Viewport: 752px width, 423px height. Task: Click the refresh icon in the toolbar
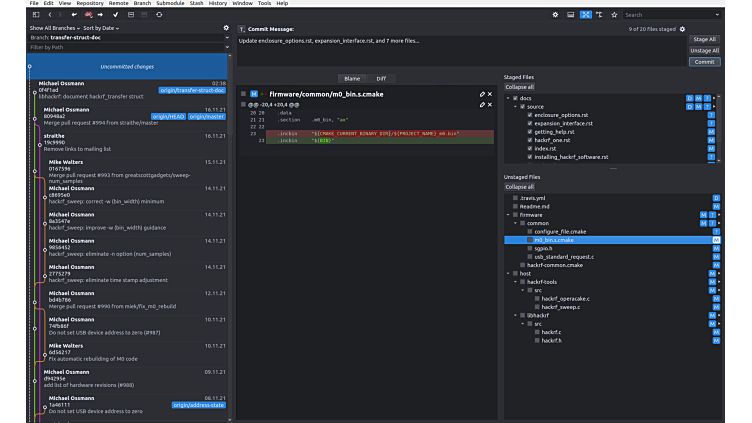click(x=159, y=15)
